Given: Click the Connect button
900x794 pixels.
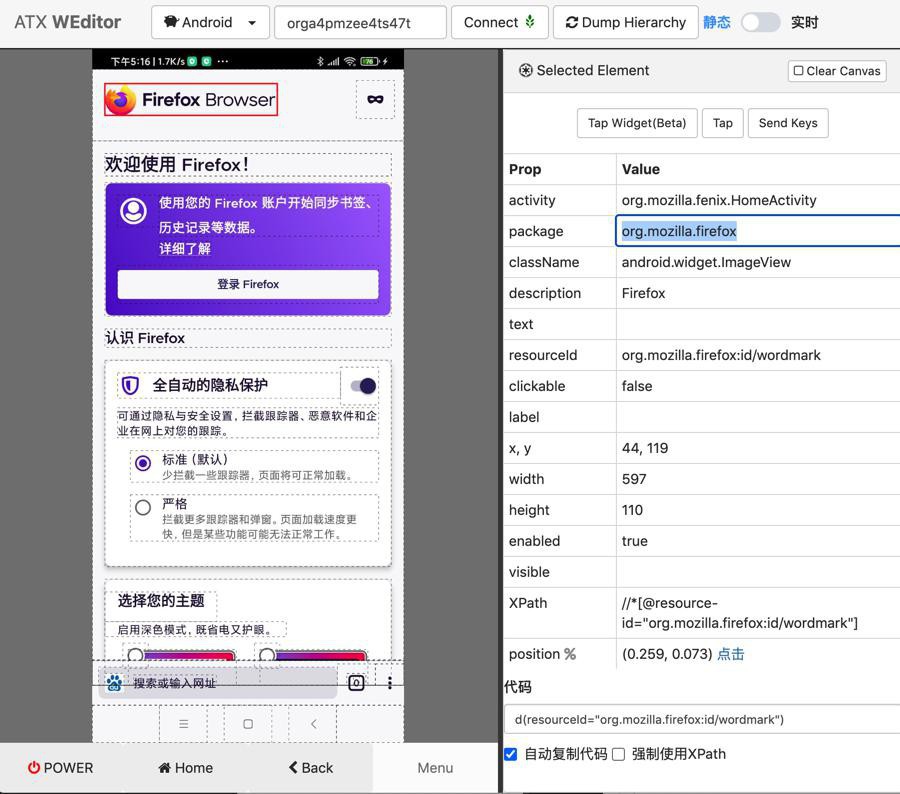Looking at the screenshot, I should pos(499,22).
